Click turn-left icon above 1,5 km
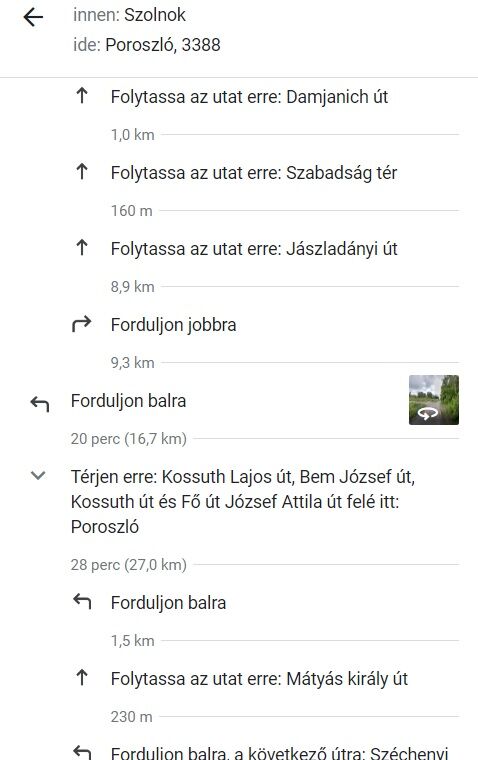This screenshot has width=478, height=760. coord(82,602)
